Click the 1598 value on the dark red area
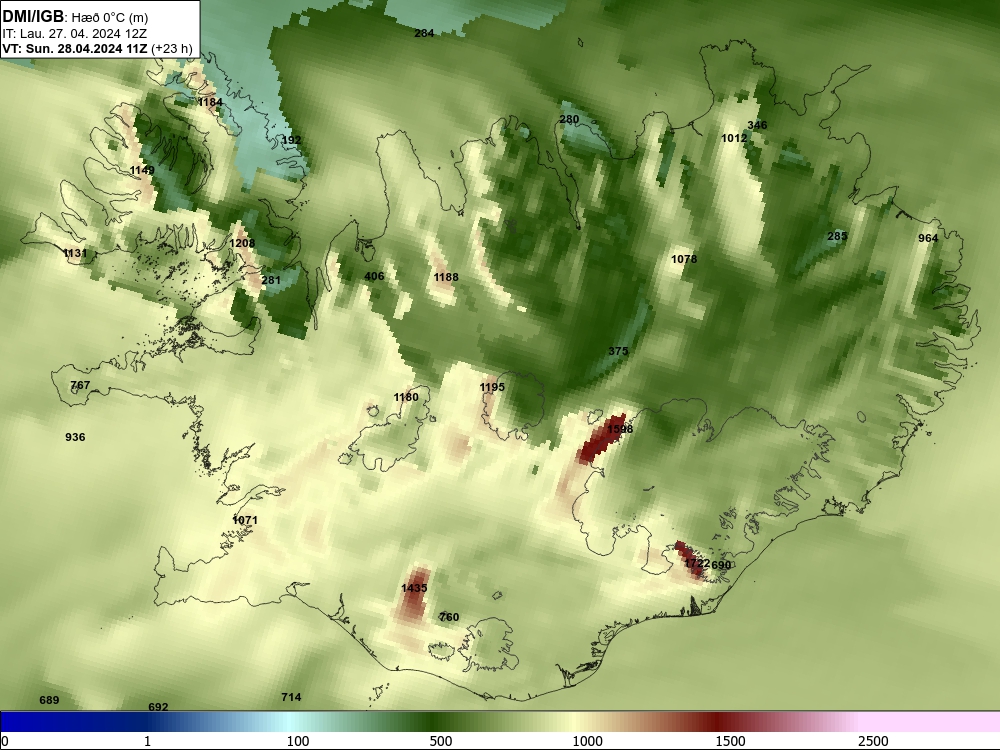 pyautogui.click(x=620, y=429)
